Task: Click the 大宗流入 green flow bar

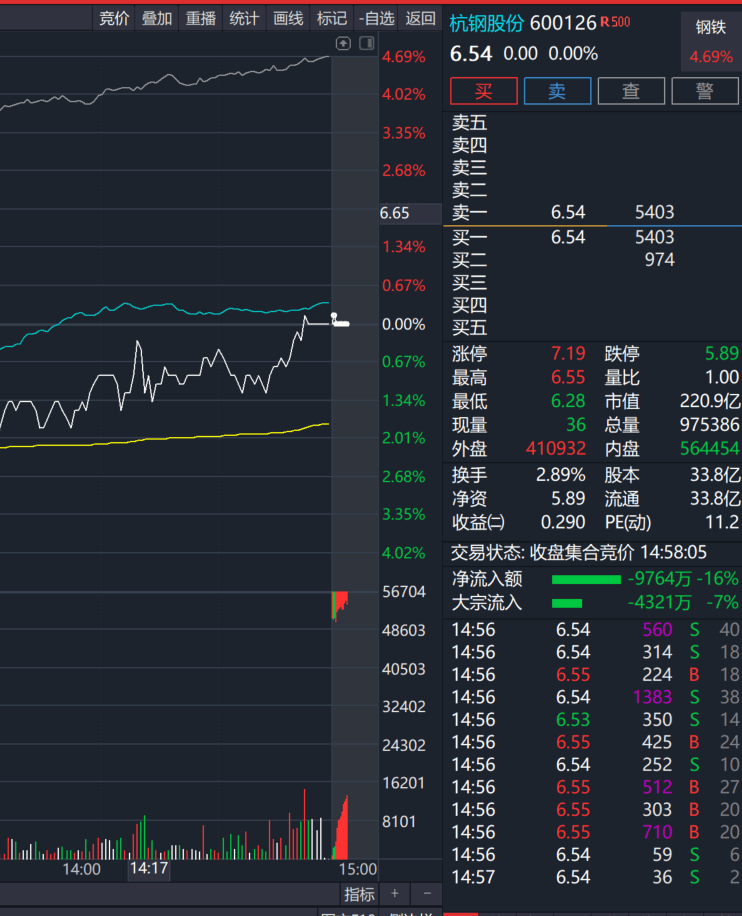Action: pos(567,603)
